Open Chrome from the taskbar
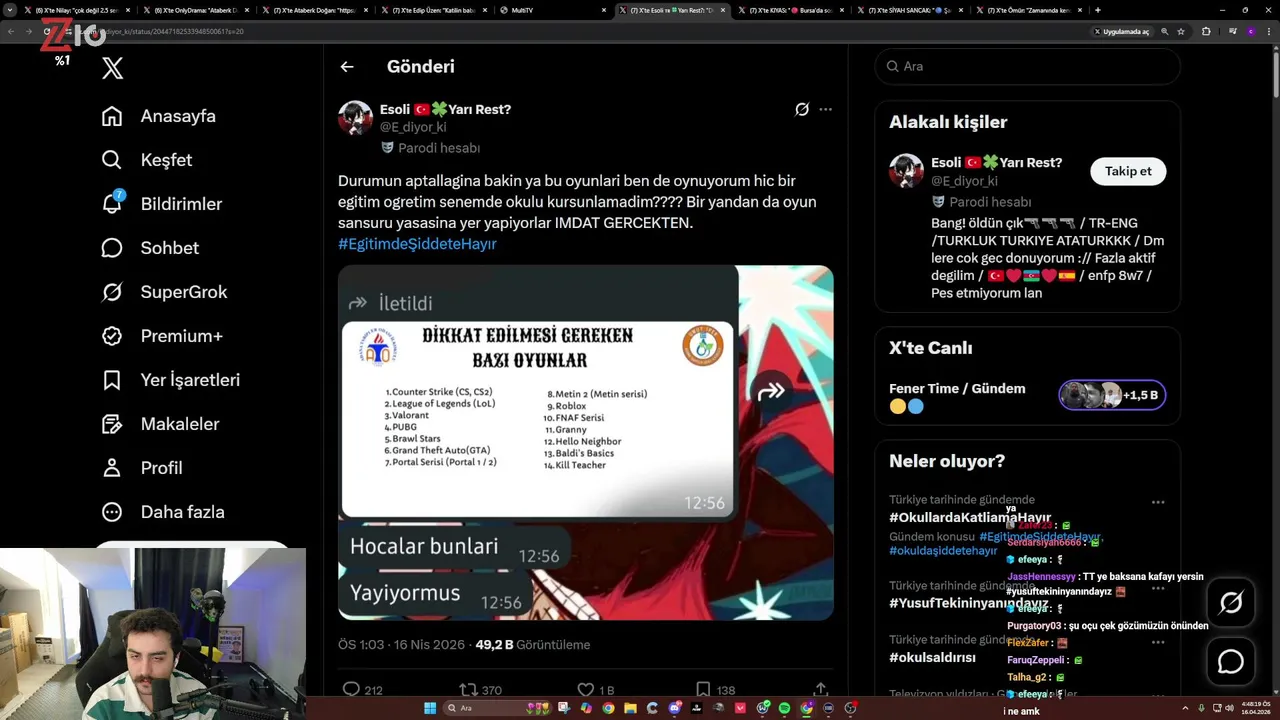The height and width of the screenshot is (720, 1280). [x=608, y=708]
